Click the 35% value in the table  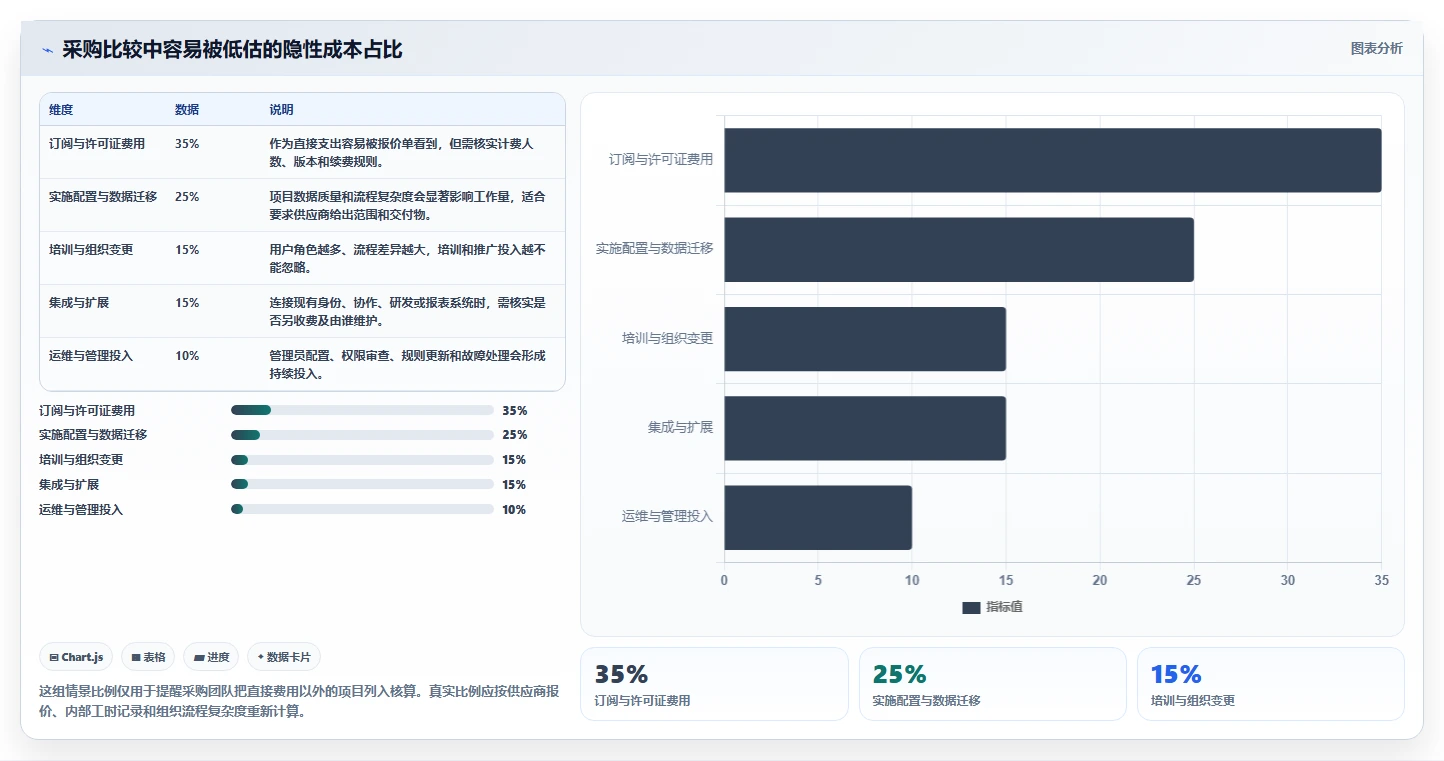pos(187,144)
